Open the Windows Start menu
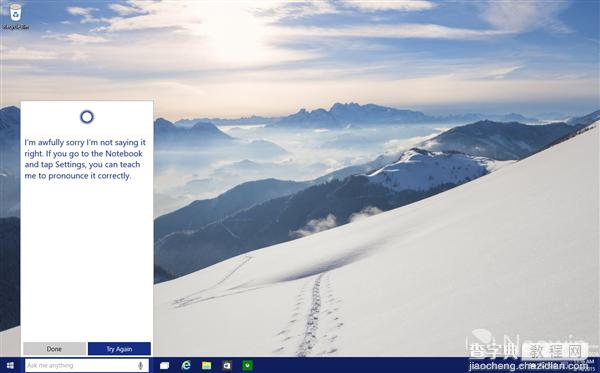The width and height of the screenshot is (600, 373). (10, 365)
